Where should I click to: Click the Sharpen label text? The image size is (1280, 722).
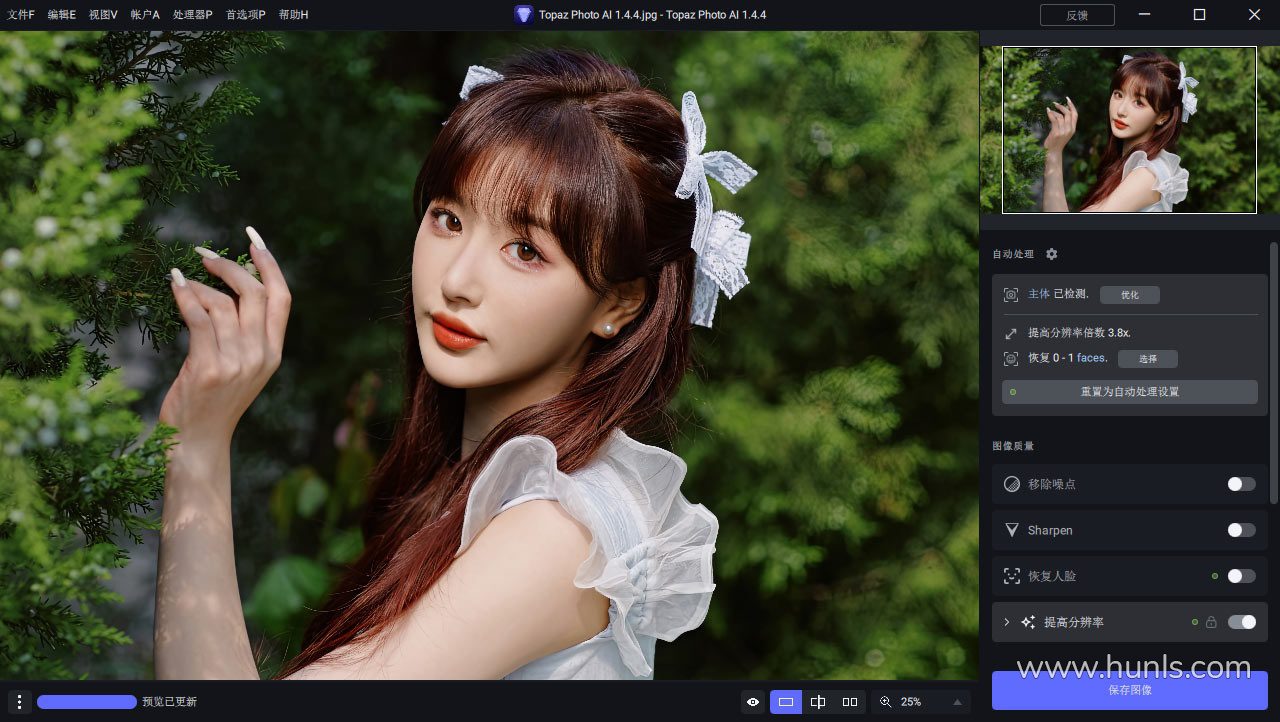[x=1050, y=530]
